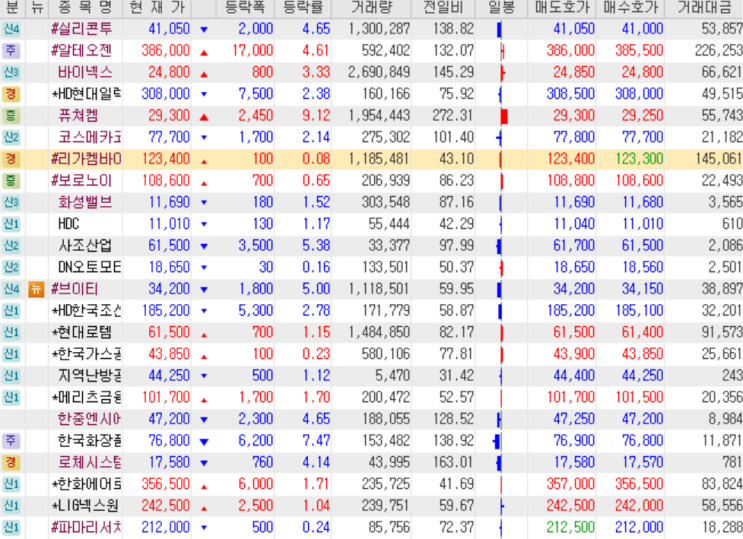Open the orange 뉴 news icon for #브이티
The height and width of the screenshot is (539, 743).
click(x=36, y=289)
